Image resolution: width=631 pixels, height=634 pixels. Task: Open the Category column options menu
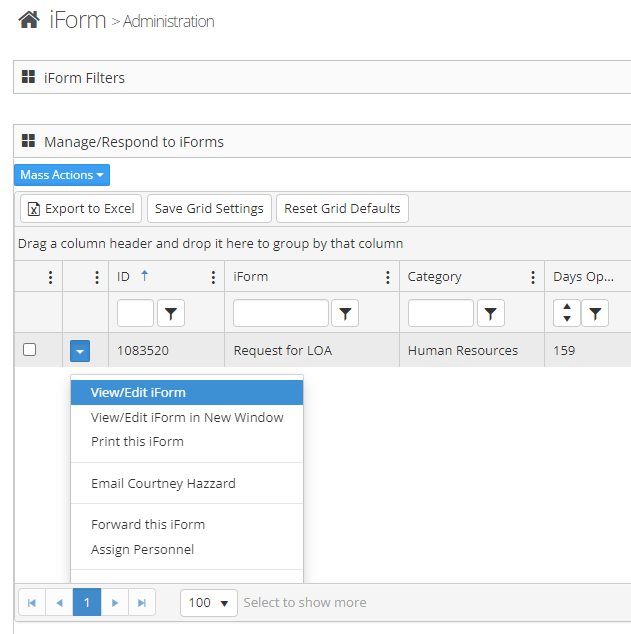[x=533, y=277]
